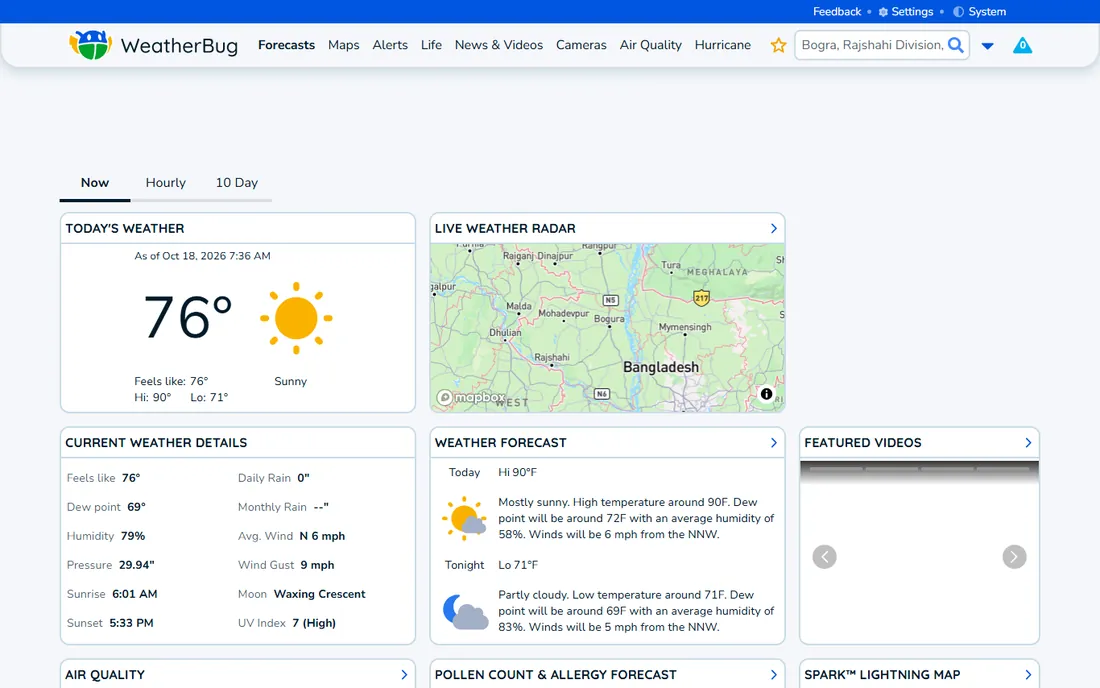Expand Featured Videos chevron

tap(1028, 443)
